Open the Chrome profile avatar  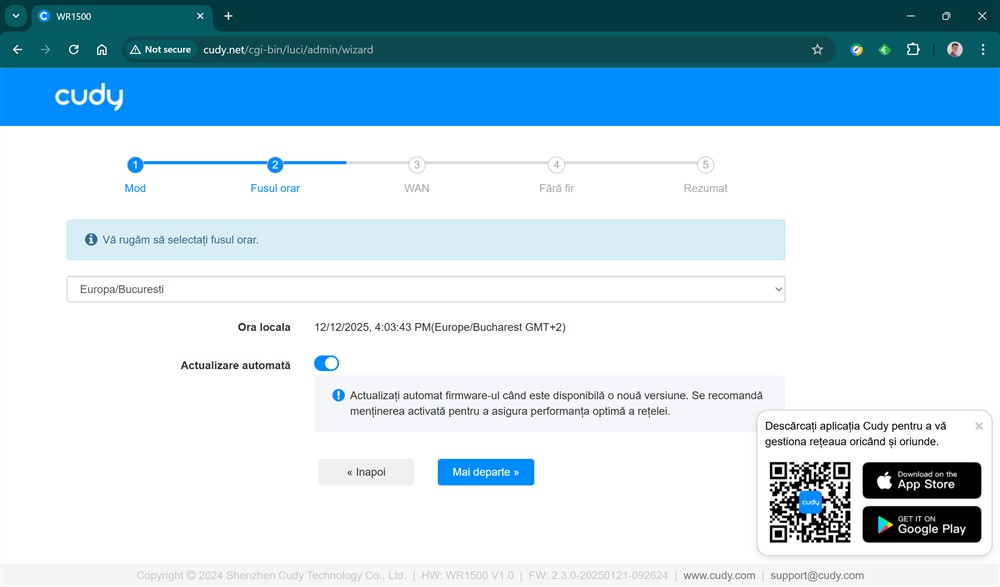click(954, 49)
